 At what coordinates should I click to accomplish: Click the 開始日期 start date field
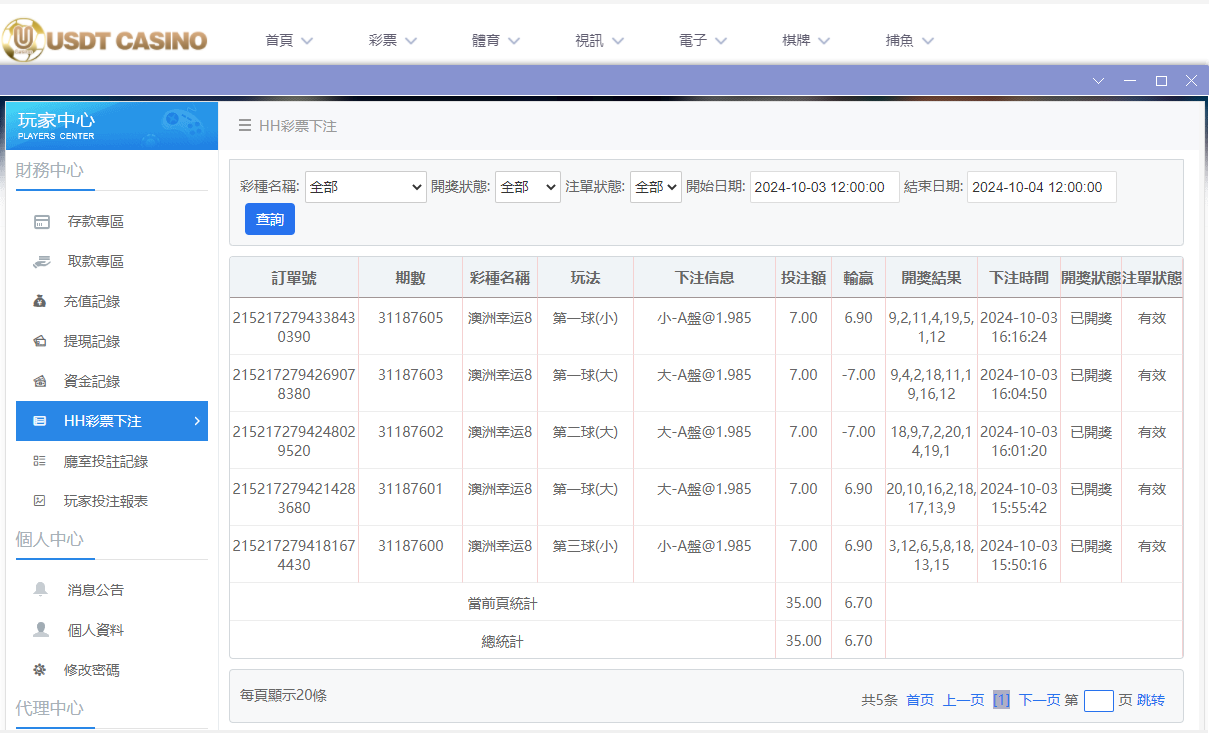point(824,186)
